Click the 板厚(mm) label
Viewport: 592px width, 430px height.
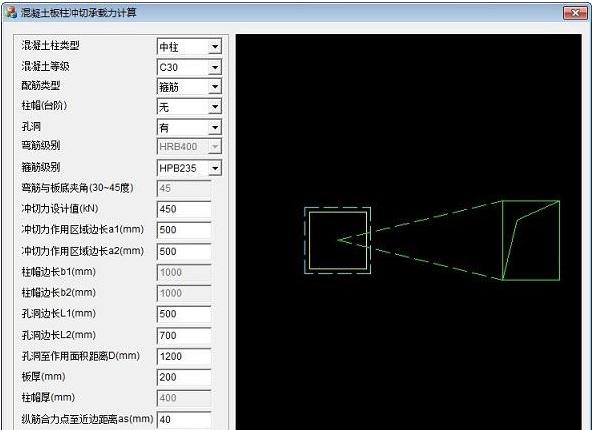point(43,376)
